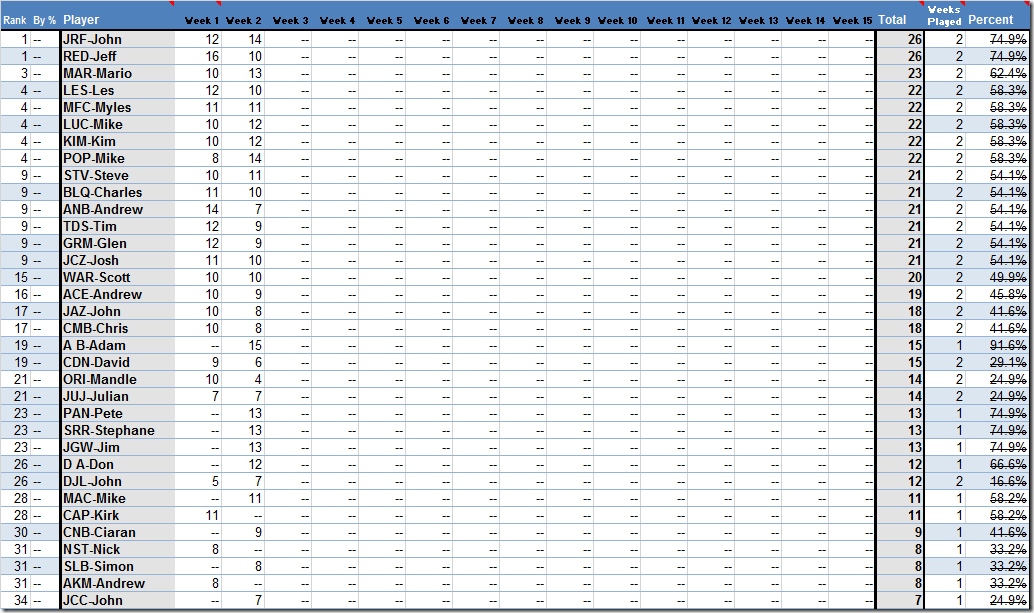
Task: Click the Total column header
Action: (892, 20)
